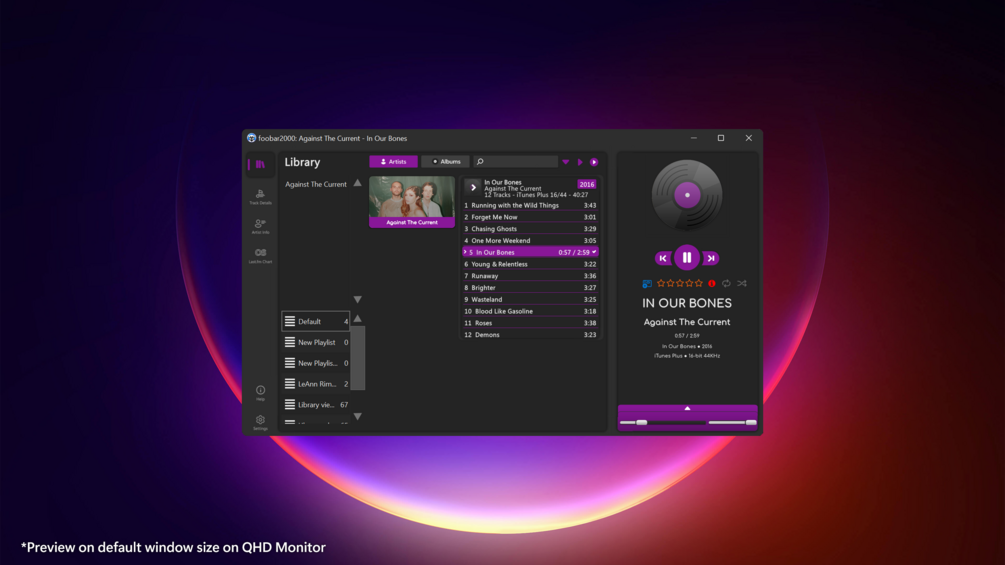Select the playing In Our Bones row
This screenshot has height=565, width=1005.
[530, 252]
